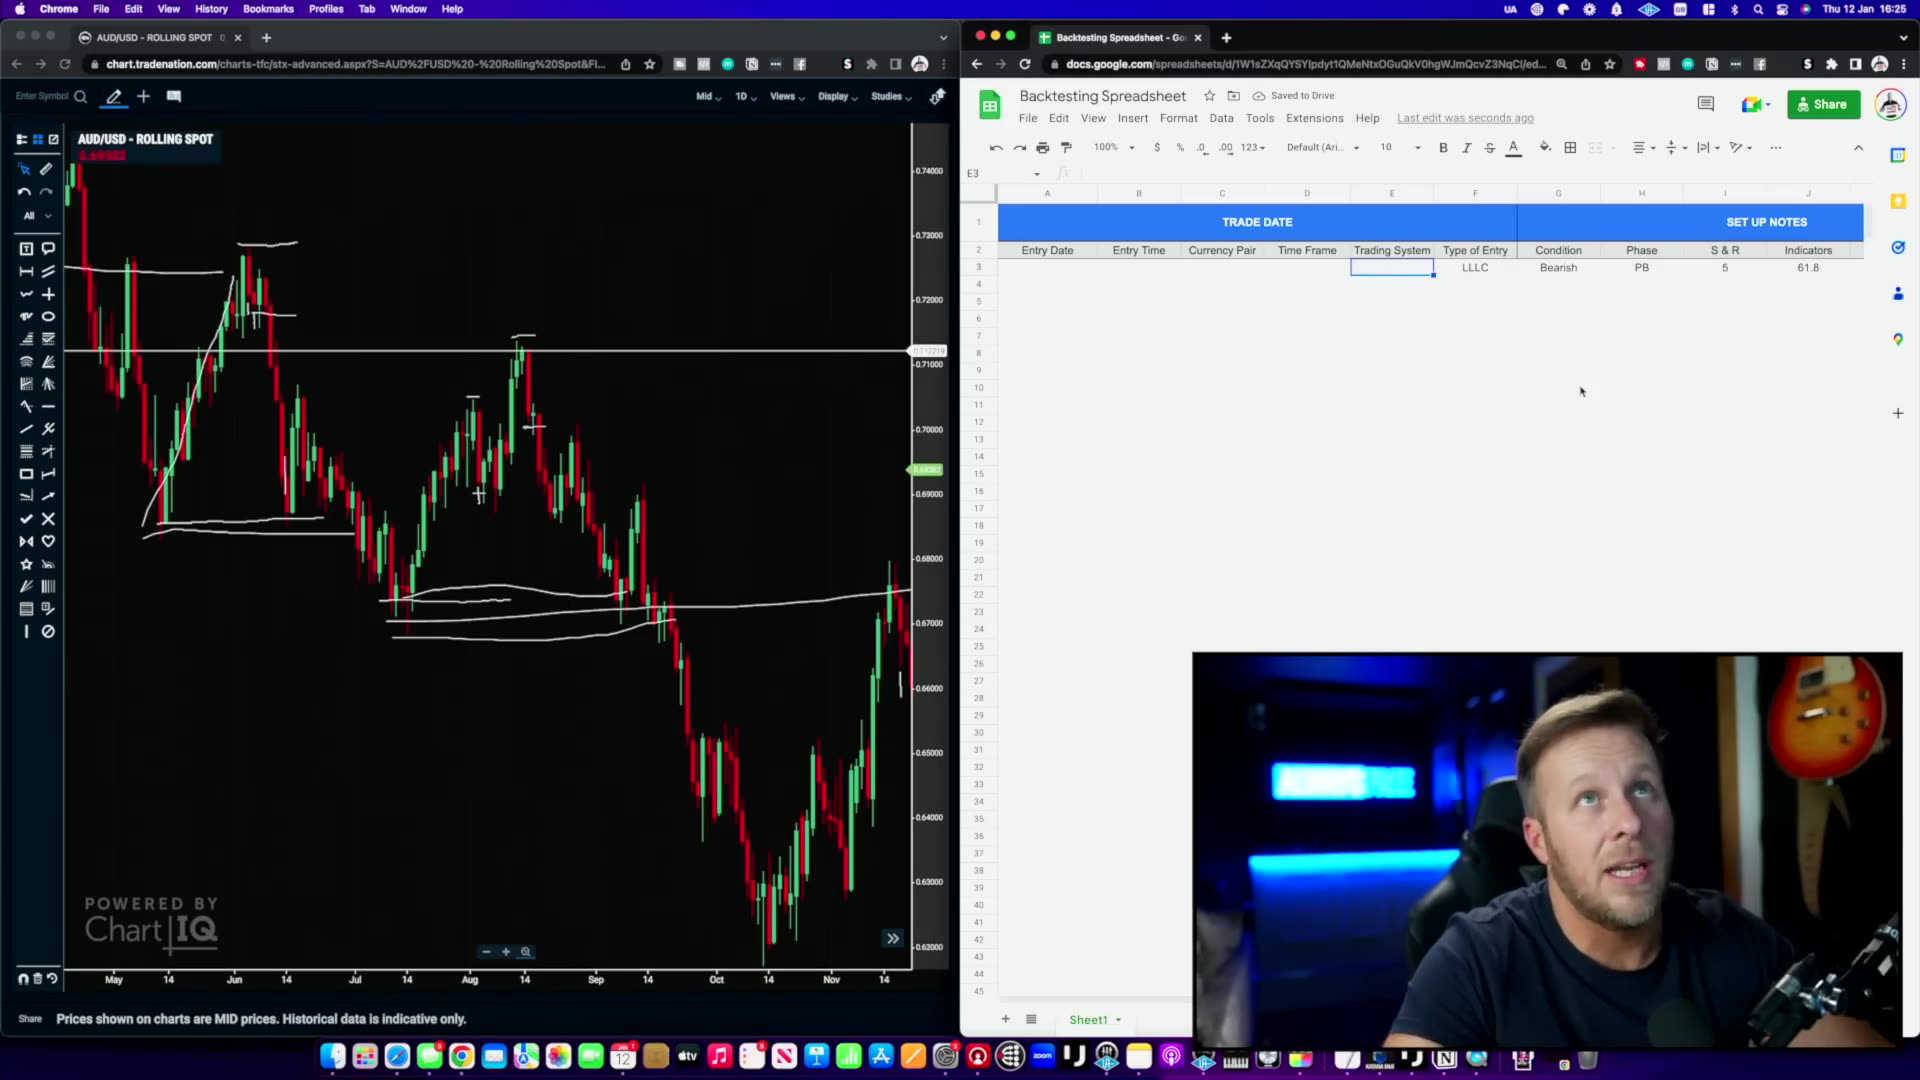1920x1080 pixels.
Task: Click the green Share button
Action: click(1824, 104)
